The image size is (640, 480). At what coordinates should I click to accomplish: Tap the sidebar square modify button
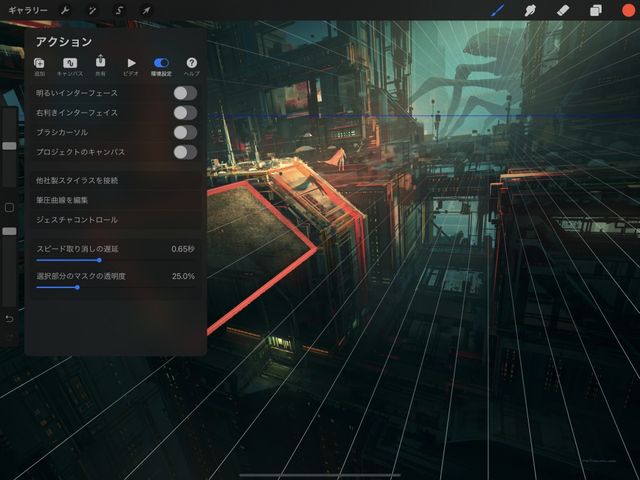click(x=9, y=208)
